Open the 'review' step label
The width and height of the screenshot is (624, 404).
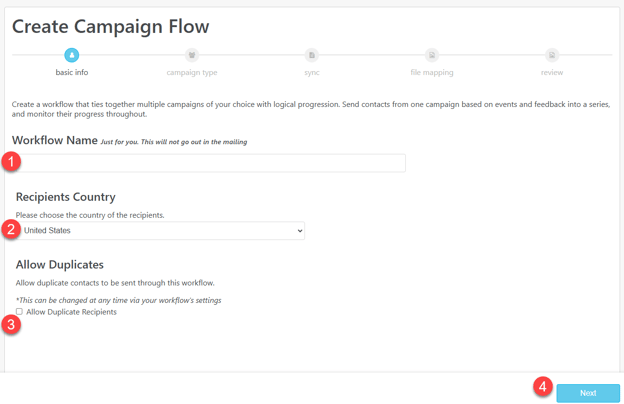tap(552, 72)
